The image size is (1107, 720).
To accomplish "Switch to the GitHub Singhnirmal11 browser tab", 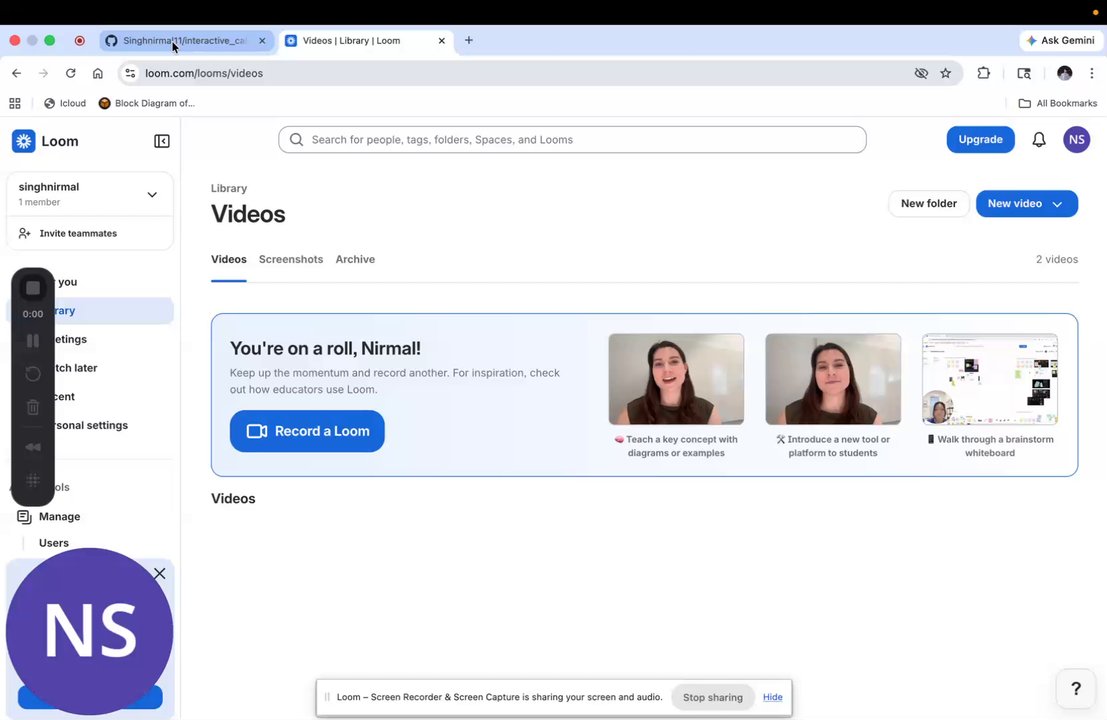I will pos(185,41).
